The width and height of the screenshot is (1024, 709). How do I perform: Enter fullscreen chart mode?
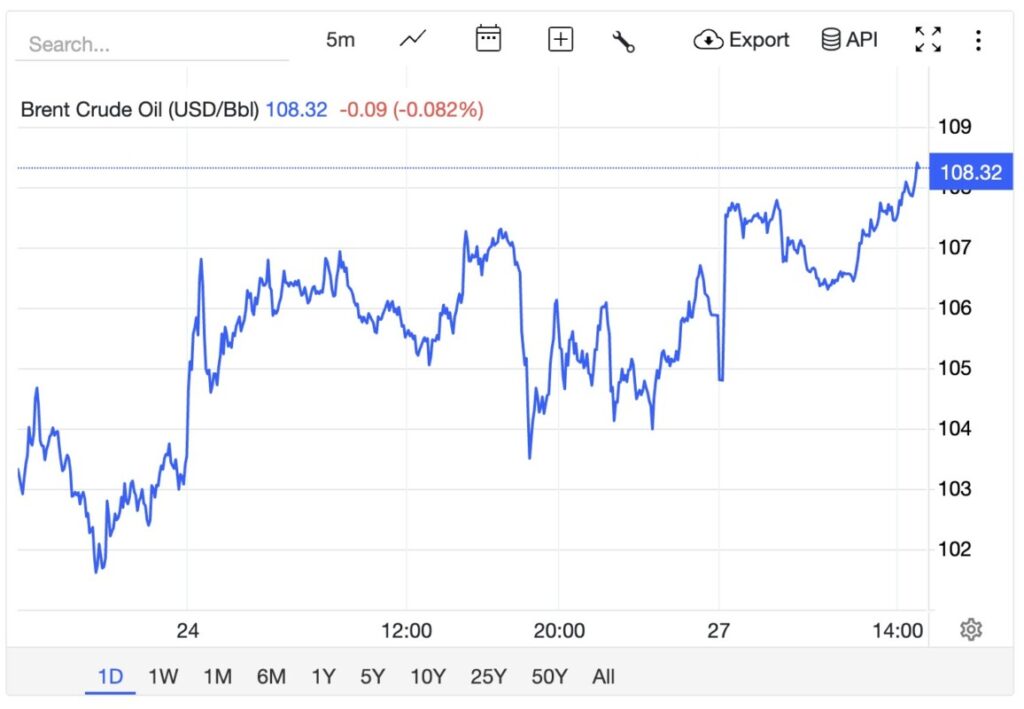pyautogui.click(x=928, y=39)
